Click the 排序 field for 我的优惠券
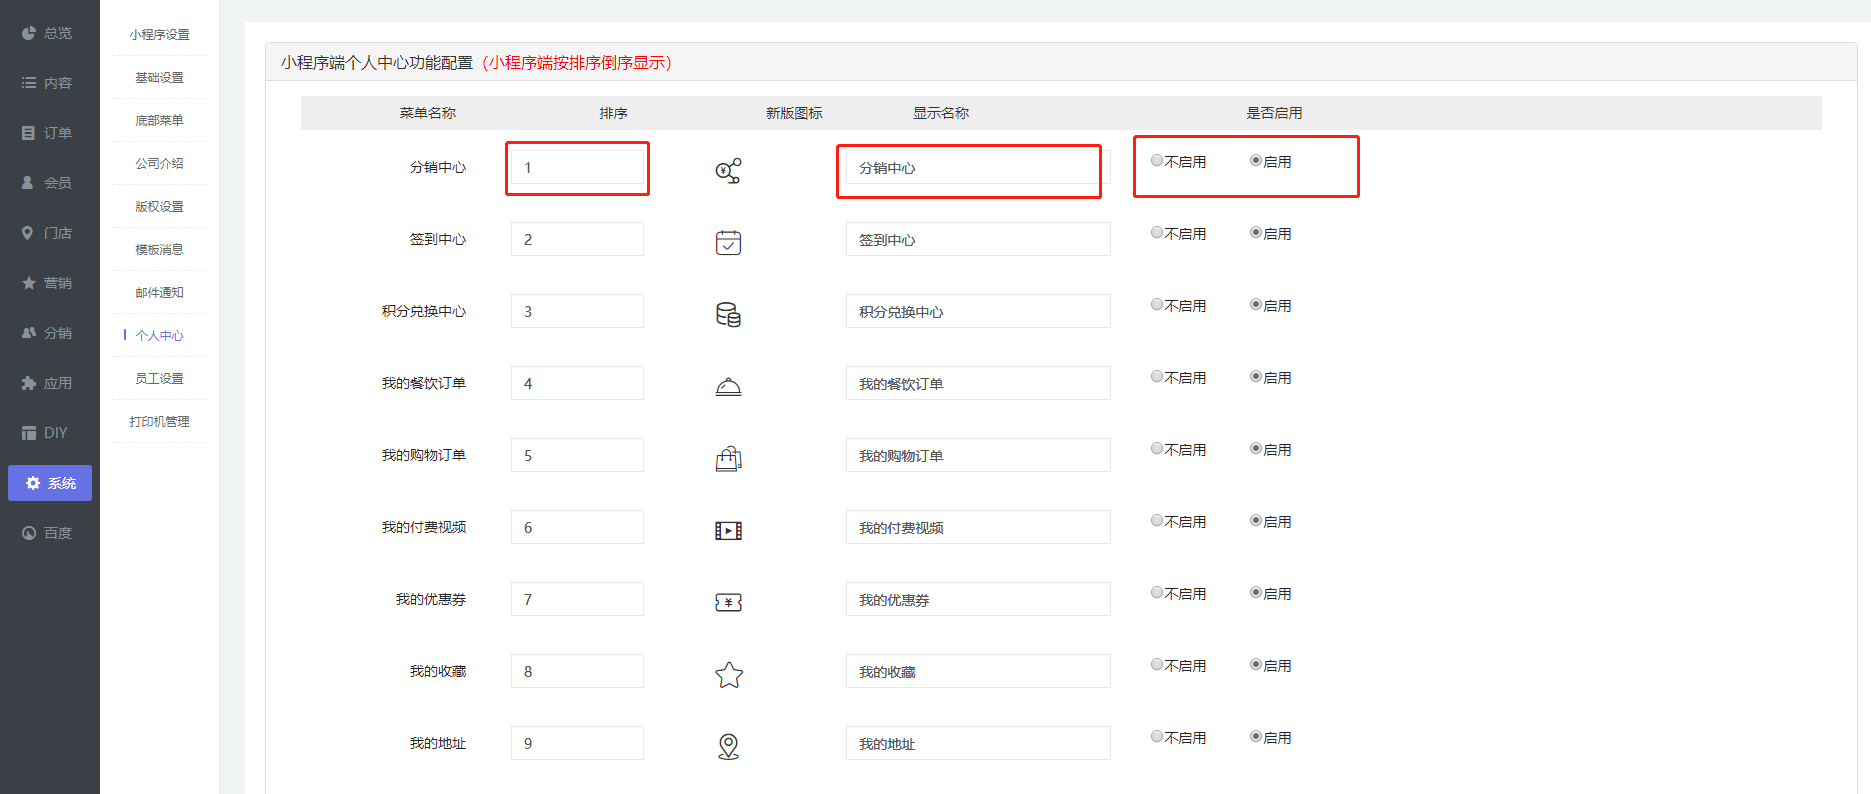This screenshot has height=794, width=1871. [x=577, y=599]
